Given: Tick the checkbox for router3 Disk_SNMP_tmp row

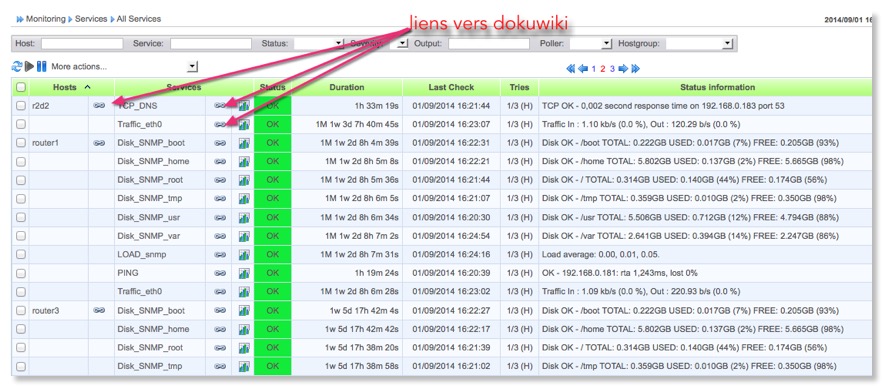Looking at the screenshot, I should (x=21, y=366).
